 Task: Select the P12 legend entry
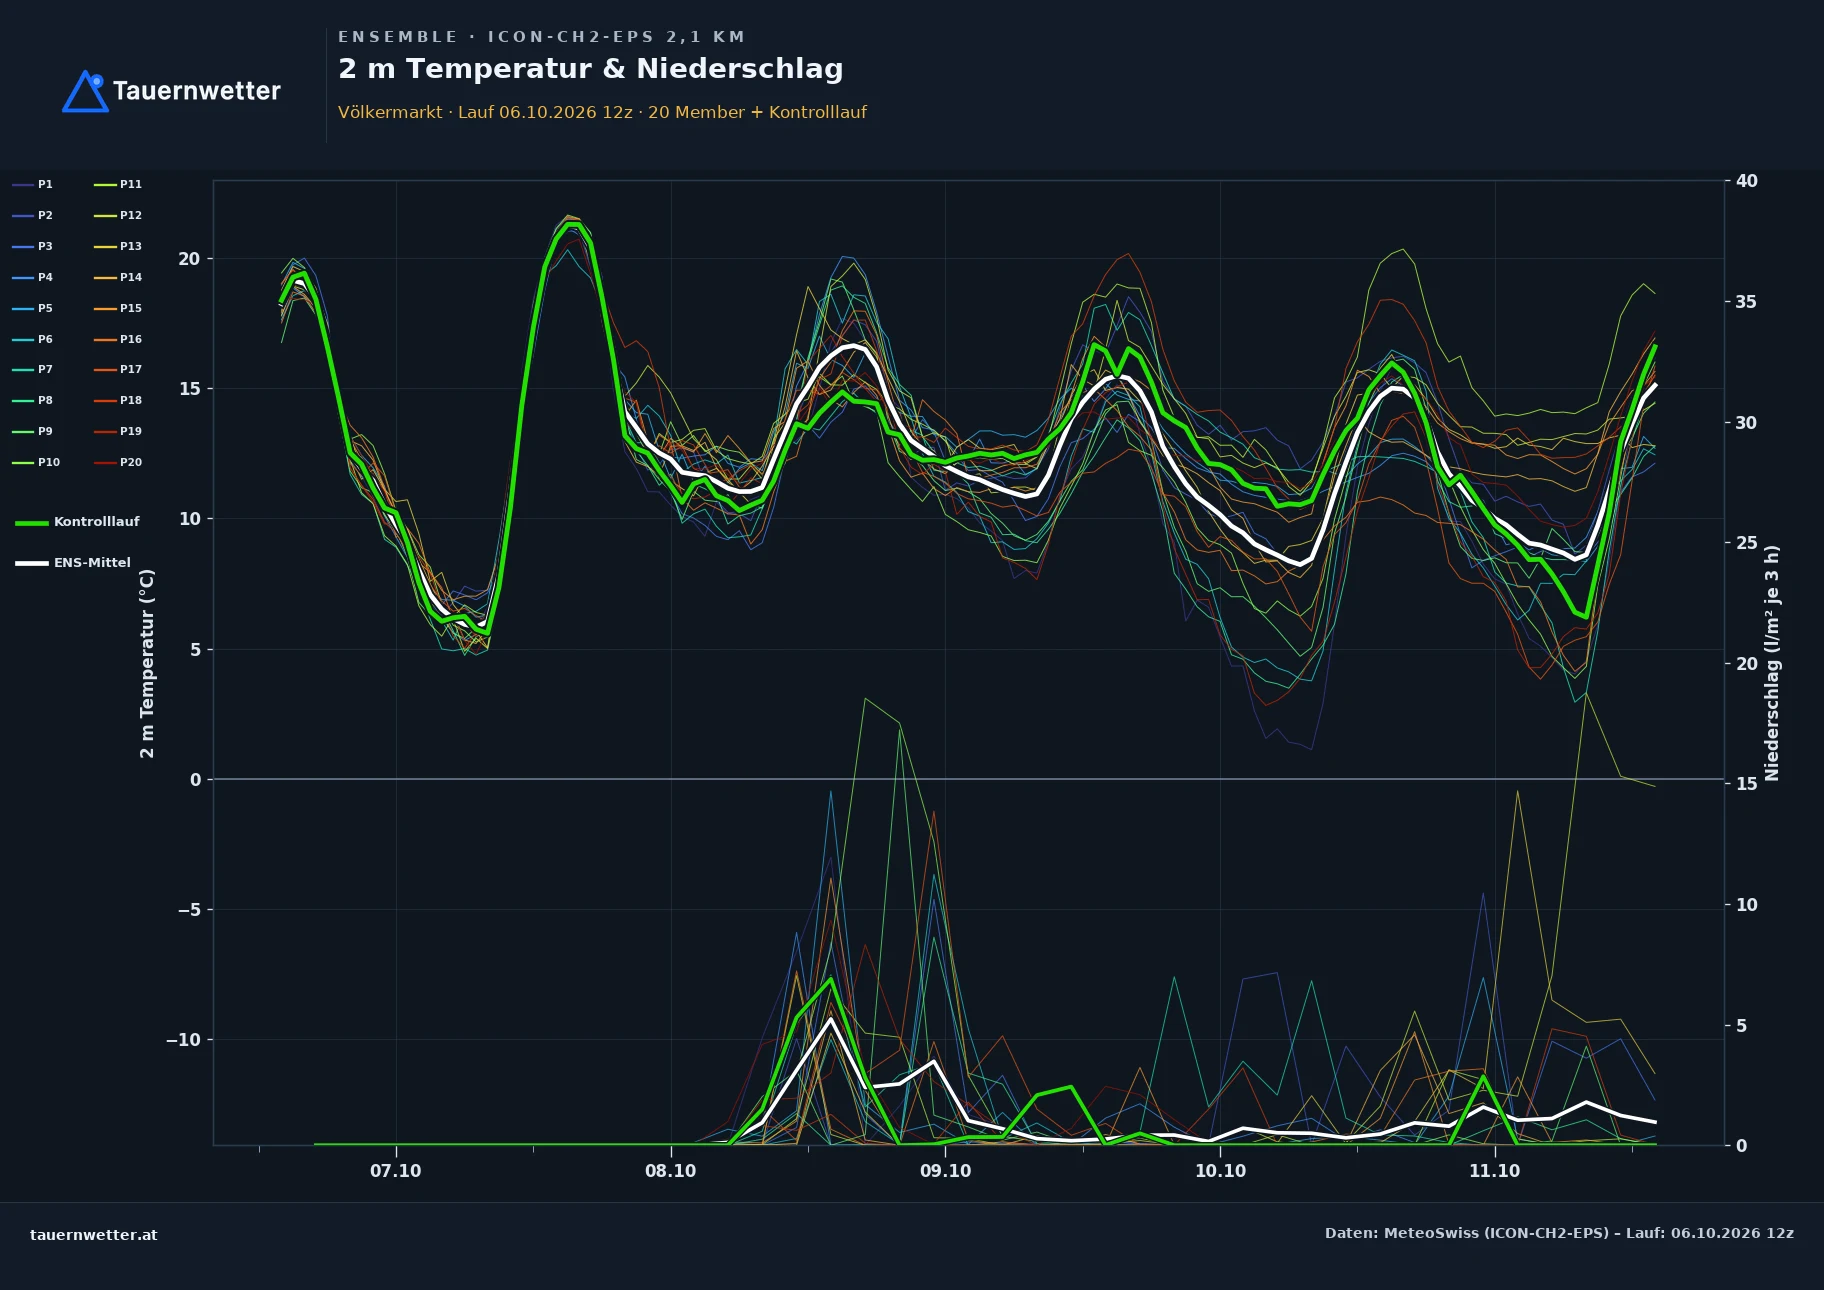tap(118, 215)
